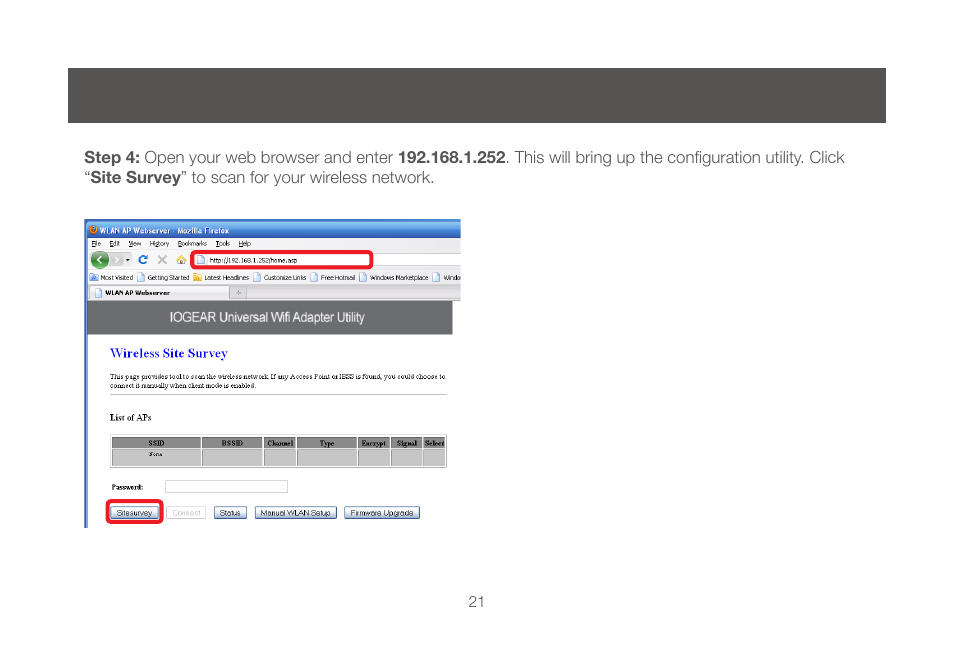Open the Getting Started bookmark
Screen dimensions: 954x665
pyautogui.click(x=163, y=277)
